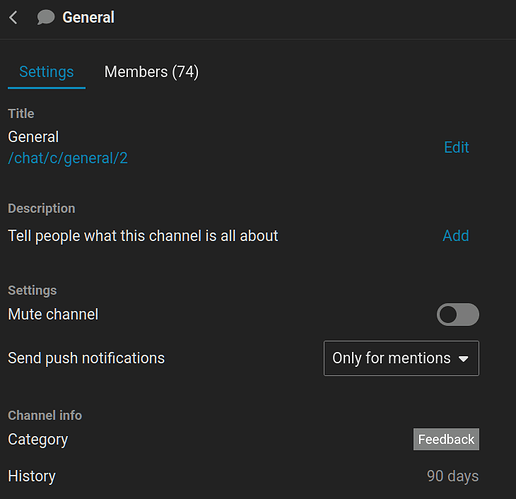Click the General header title
The image size is (516, 499).
(88, 17)
